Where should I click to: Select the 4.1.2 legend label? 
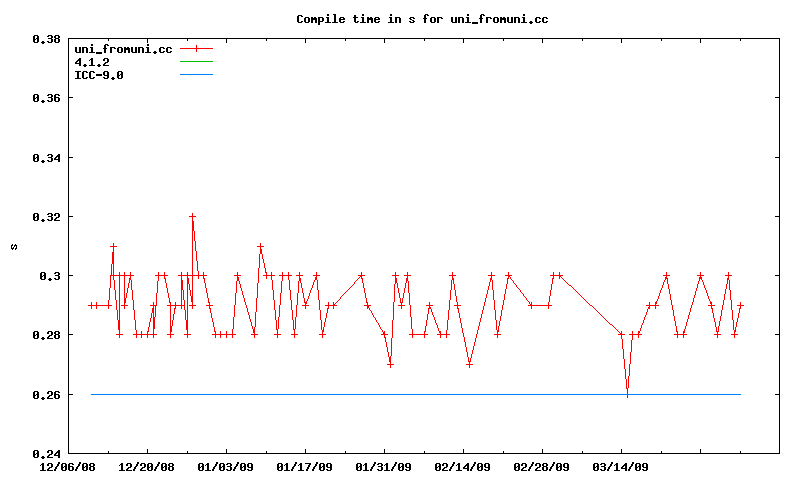pos(92,62)
